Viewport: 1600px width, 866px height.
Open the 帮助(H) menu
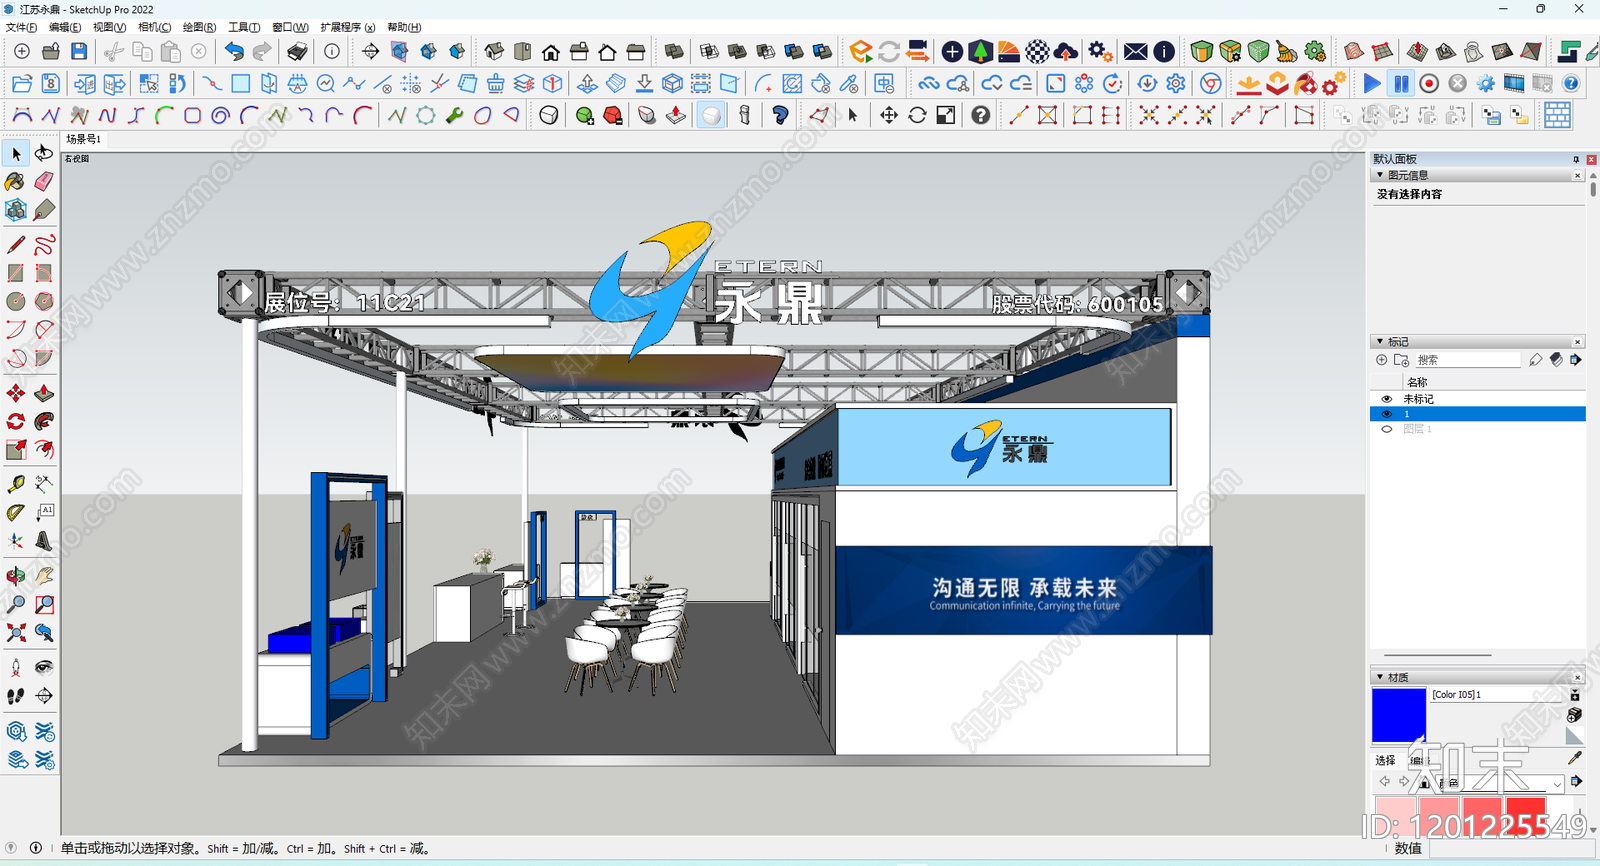[x=404, y=27]
